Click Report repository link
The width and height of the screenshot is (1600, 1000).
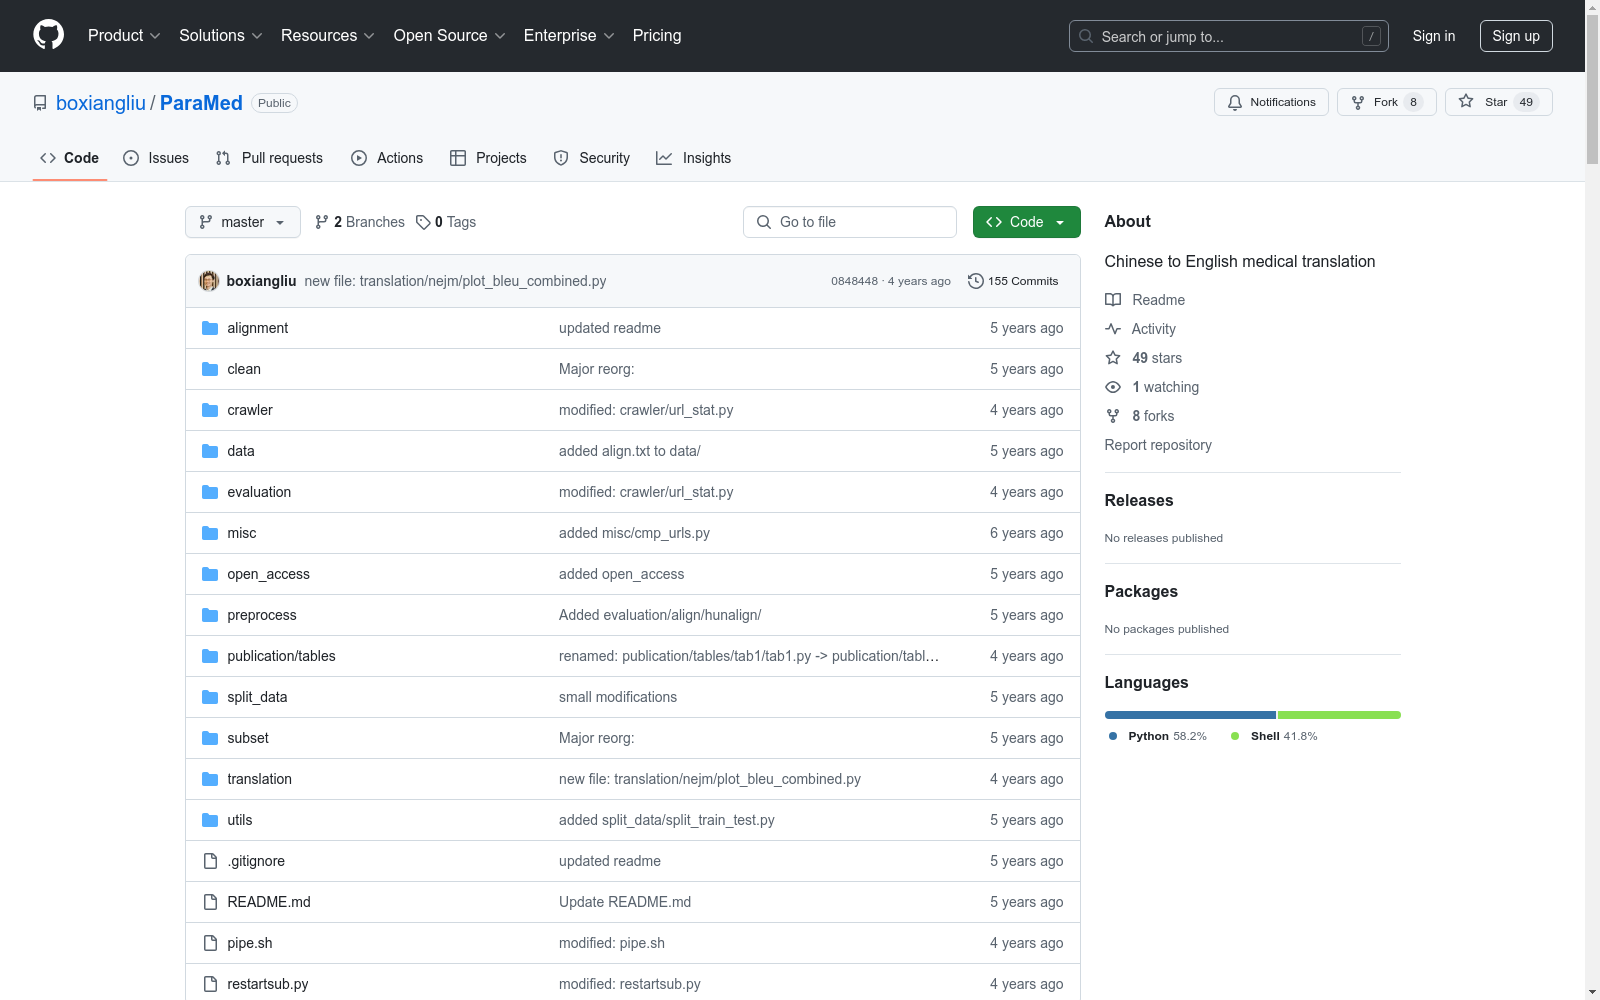(1158, 445)
